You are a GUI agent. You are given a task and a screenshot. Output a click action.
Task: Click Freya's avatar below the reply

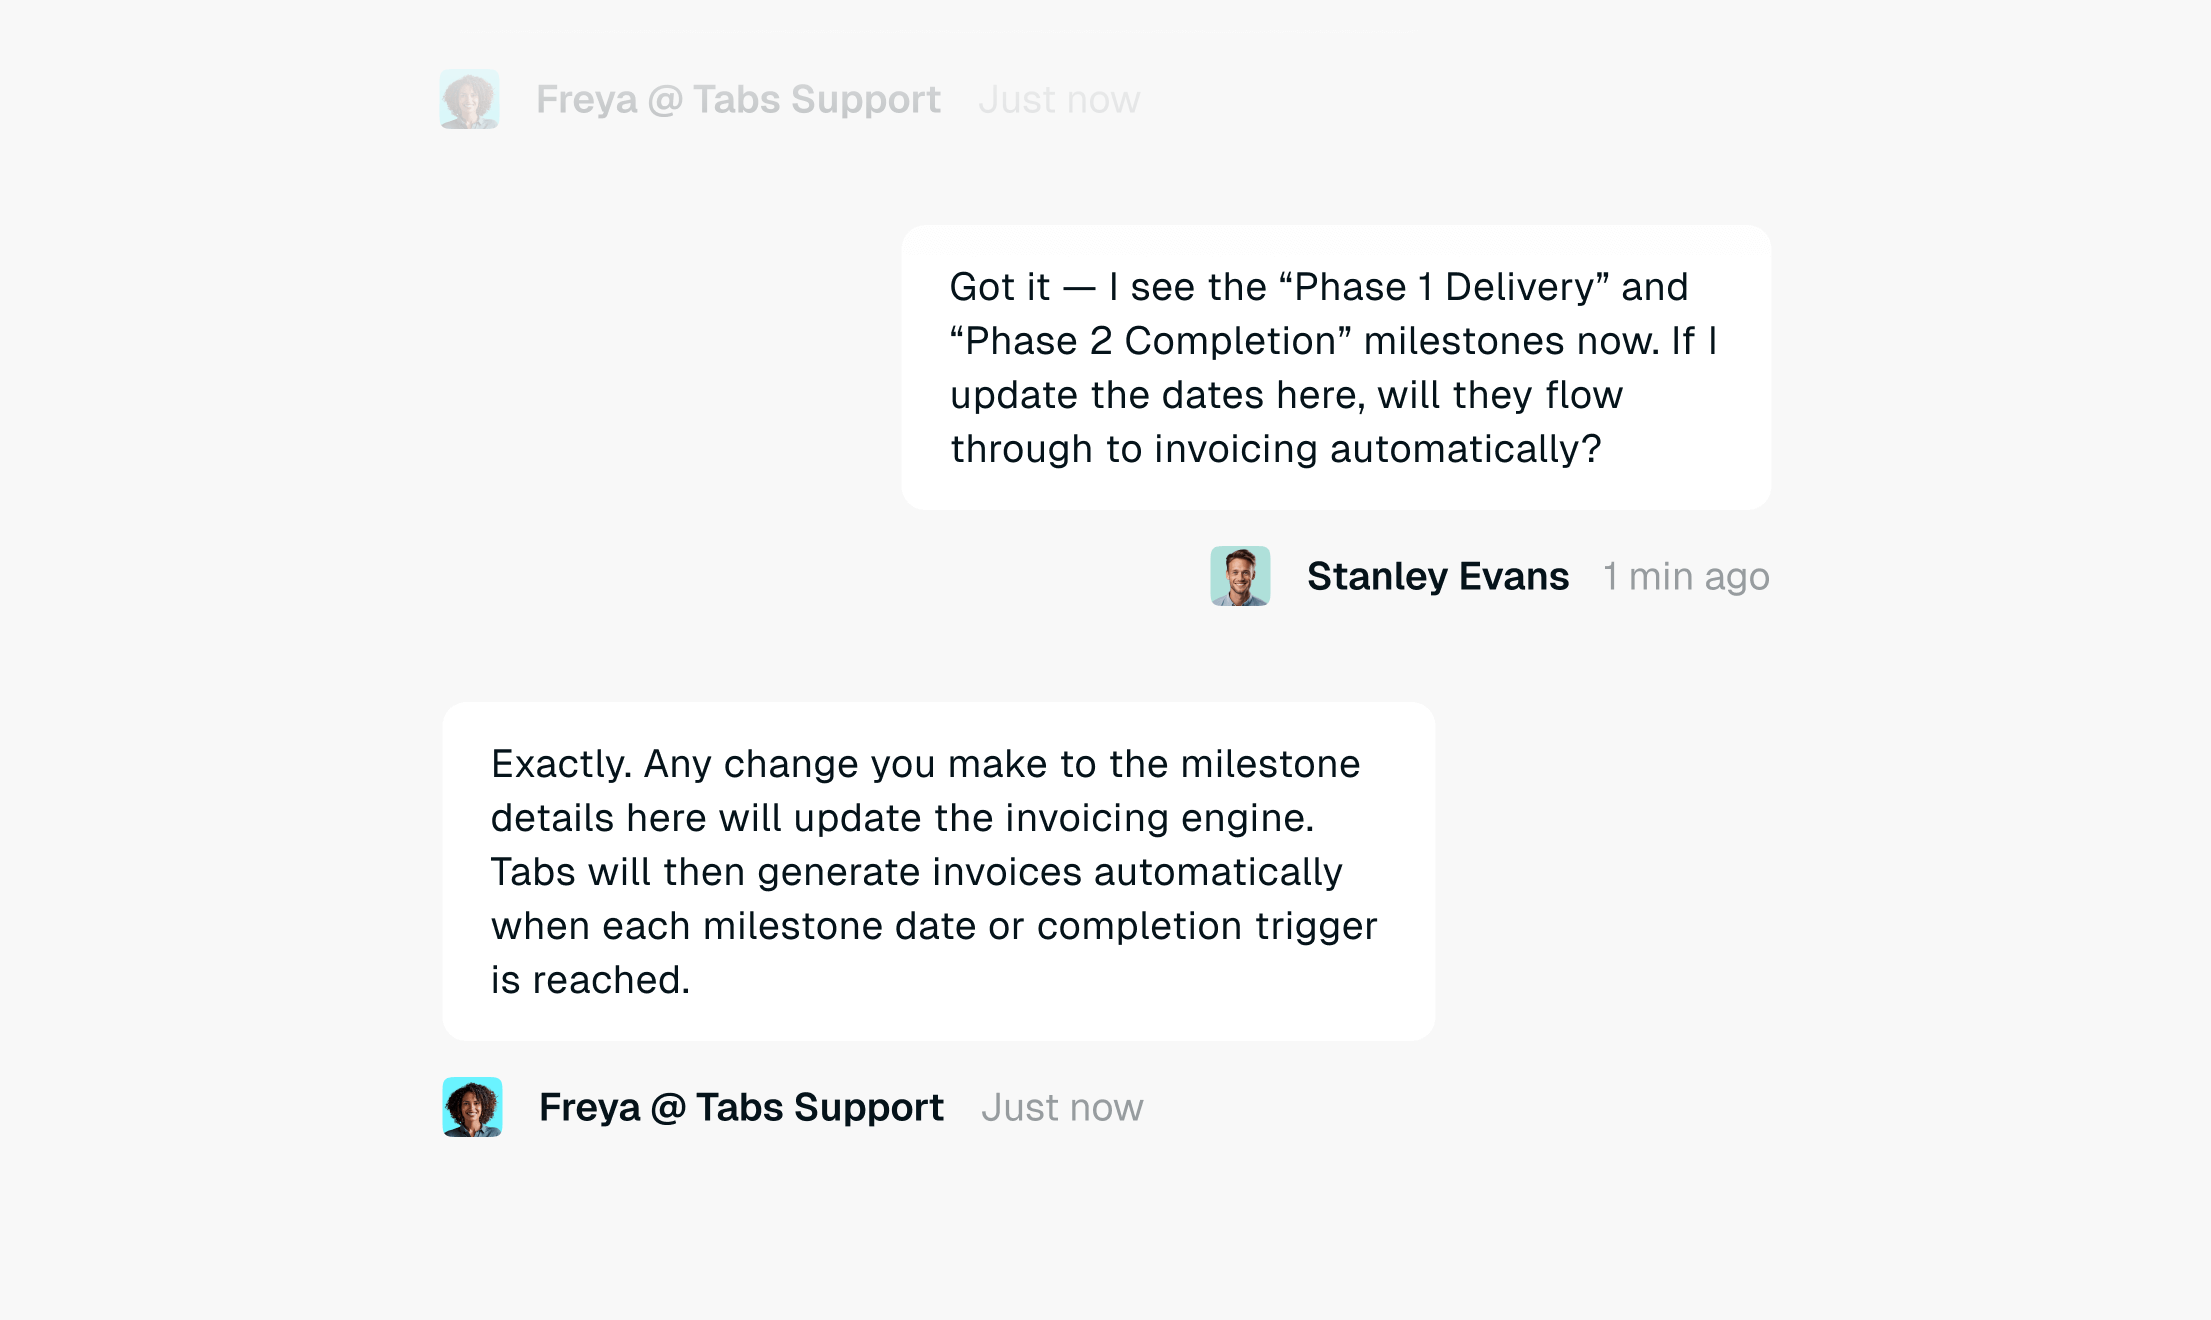tap(472, 1107)
